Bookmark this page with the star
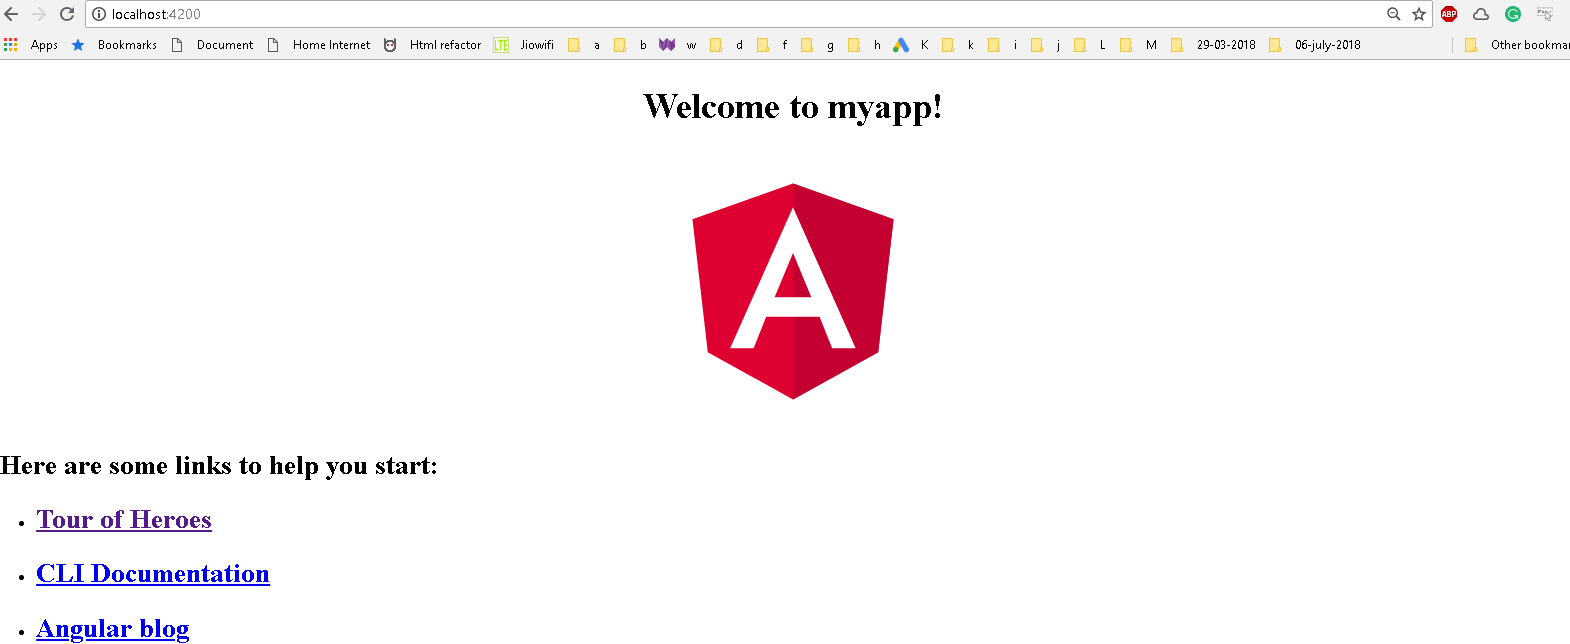 [x=1419, y=14]
